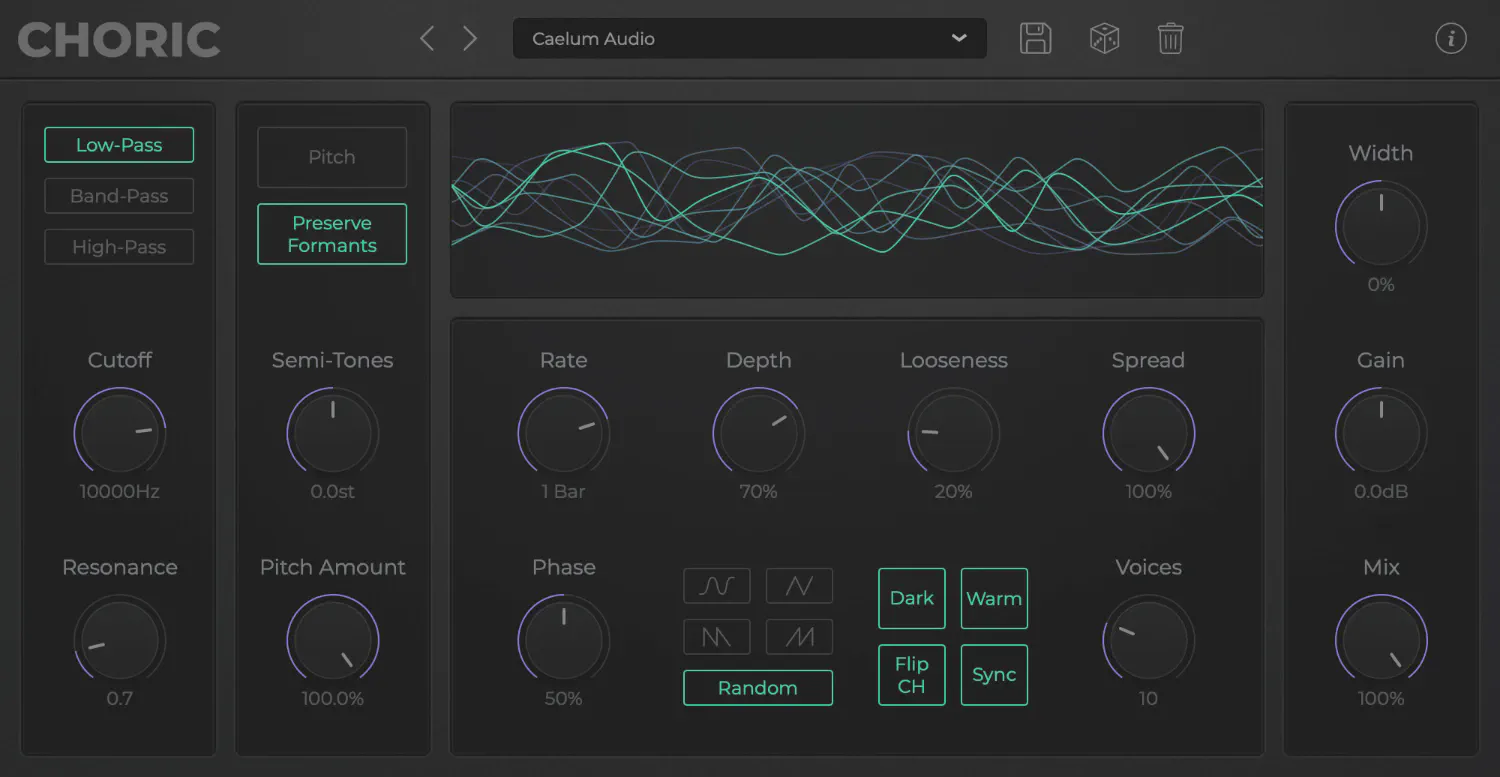Image resolution: width=1500 pixels, height=777 pixels.
Task: Randomize settings with the dice icon
Action: point(1104,39)
